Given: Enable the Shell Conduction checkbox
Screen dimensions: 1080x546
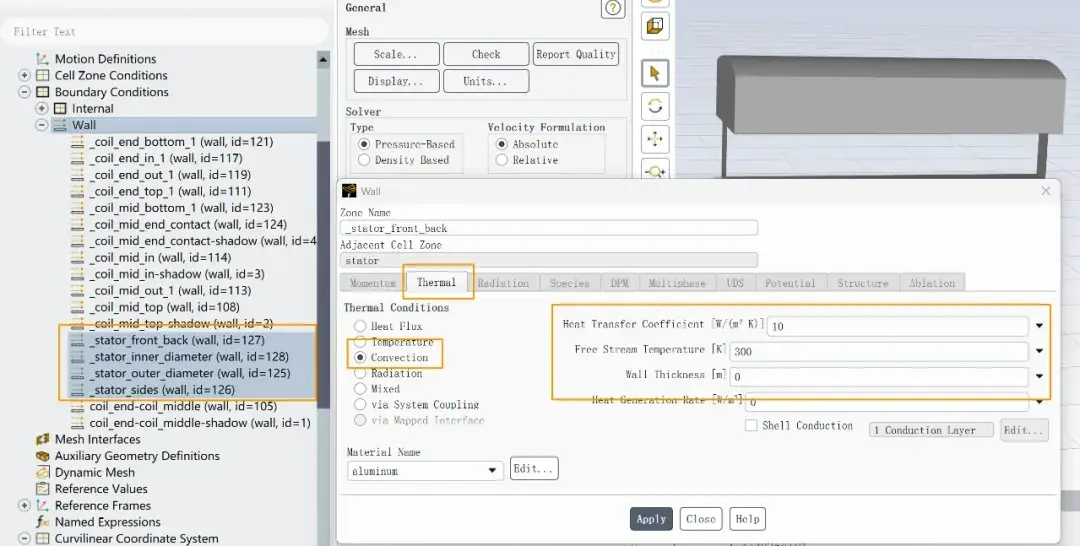Looking at the screenshot, I should tap(751, 426).
